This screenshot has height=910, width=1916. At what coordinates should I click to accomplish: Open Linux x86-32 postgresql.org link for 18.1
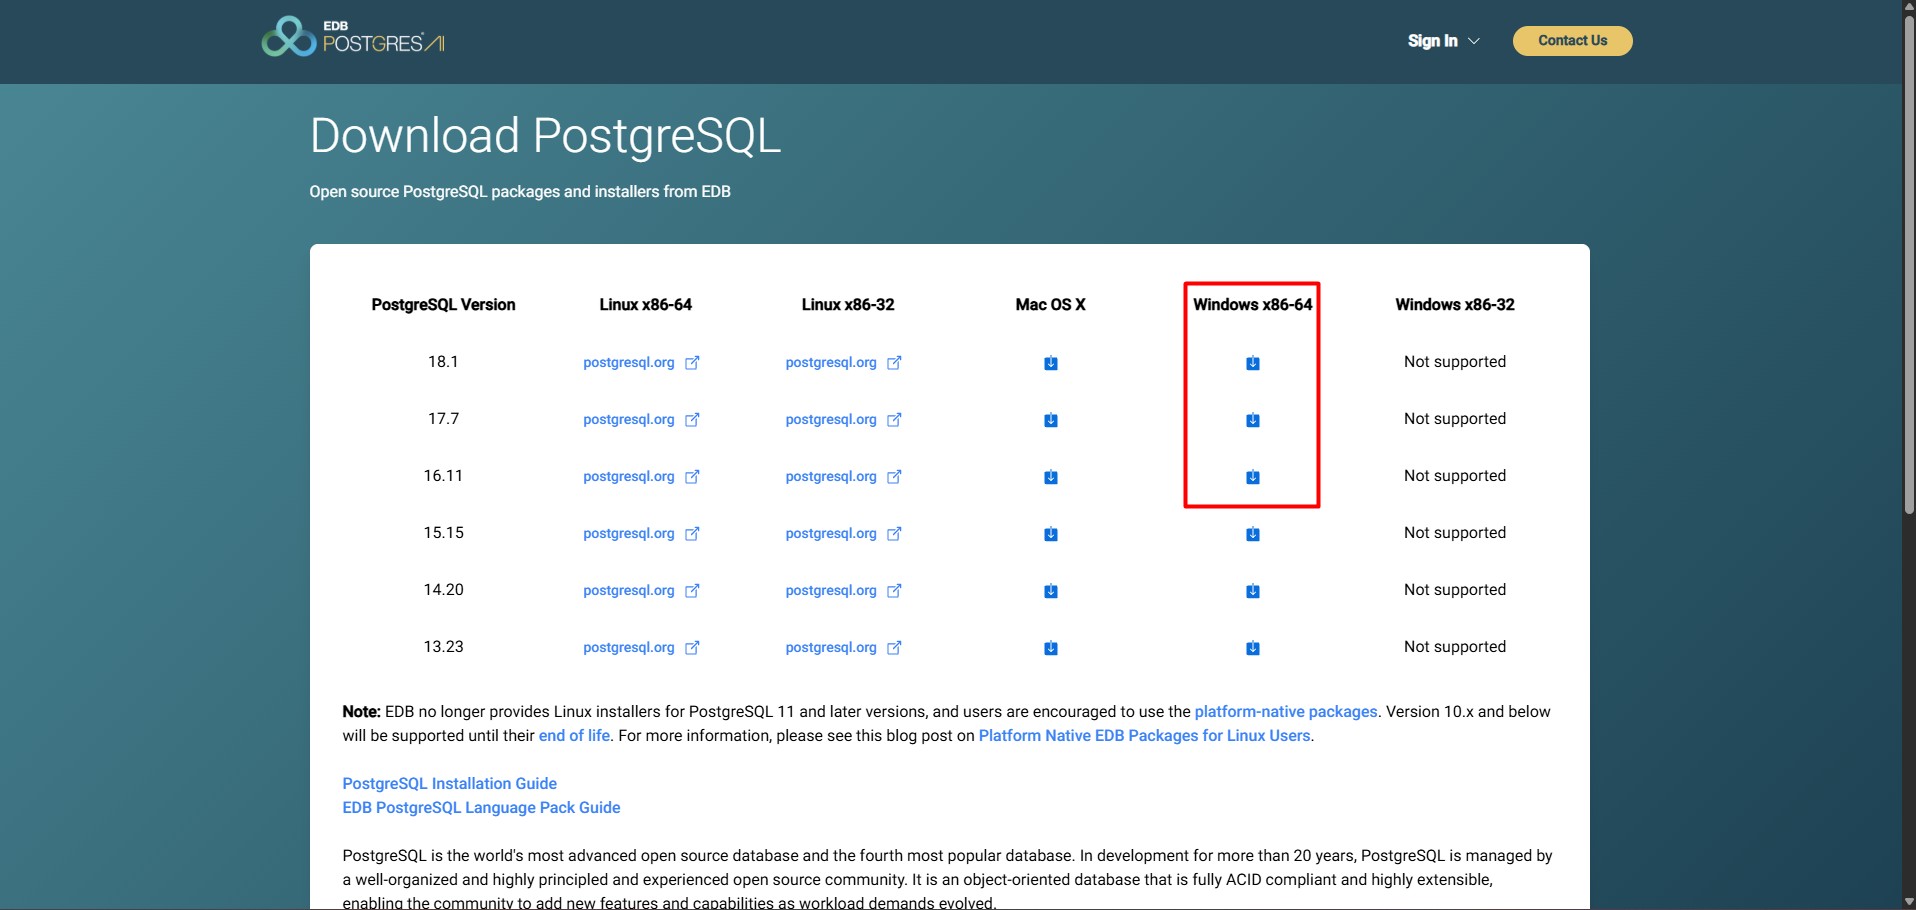[x=843, y=362]
